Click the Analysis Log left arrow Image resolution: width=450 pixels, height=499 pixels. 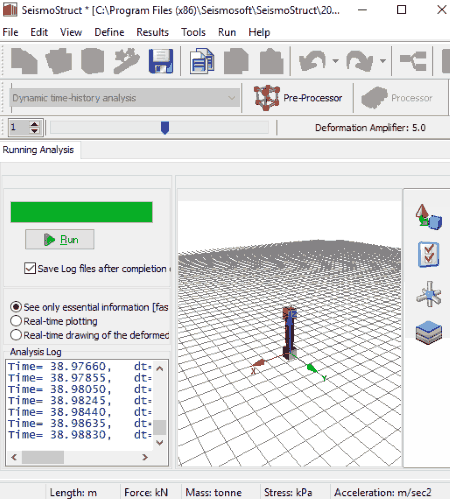14,457
